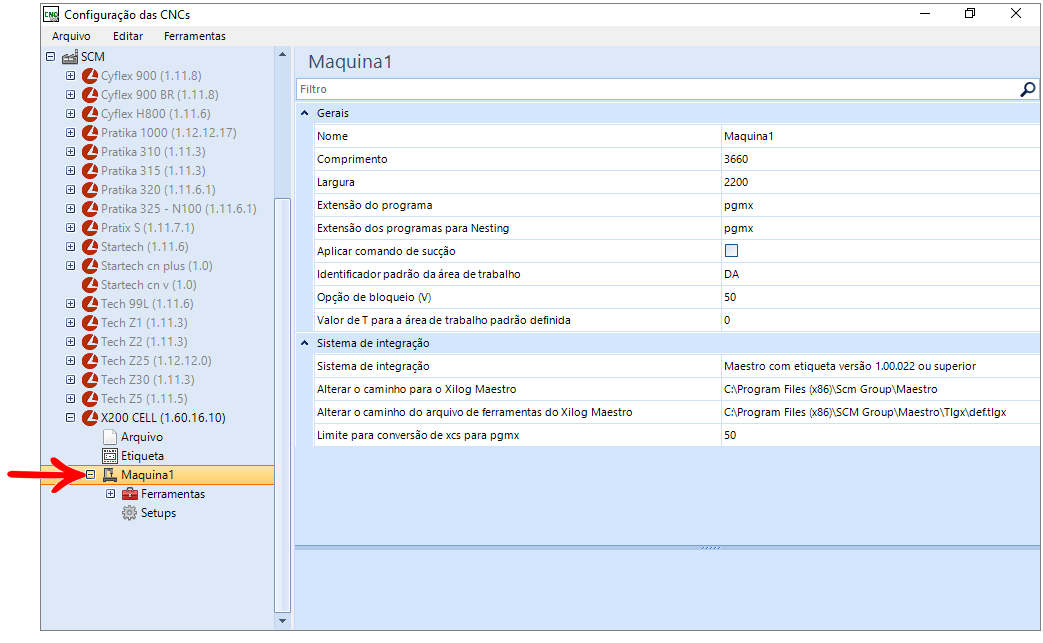The image size is (1043, 643).
Task: Click tree scrollbar up arrow
Action: tap(282, 55)
